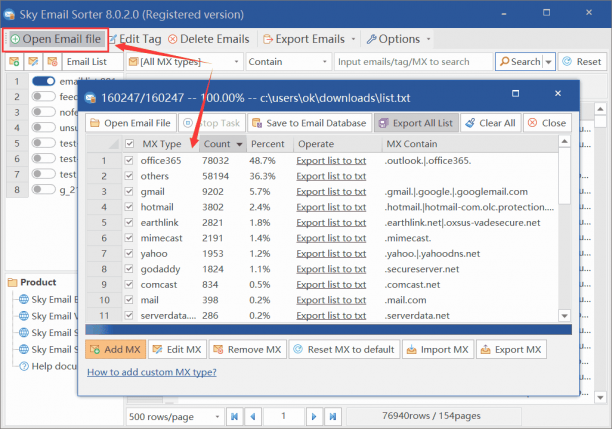Go to first page icon
This screenshot has width=612, height=429.
point(234,417)
